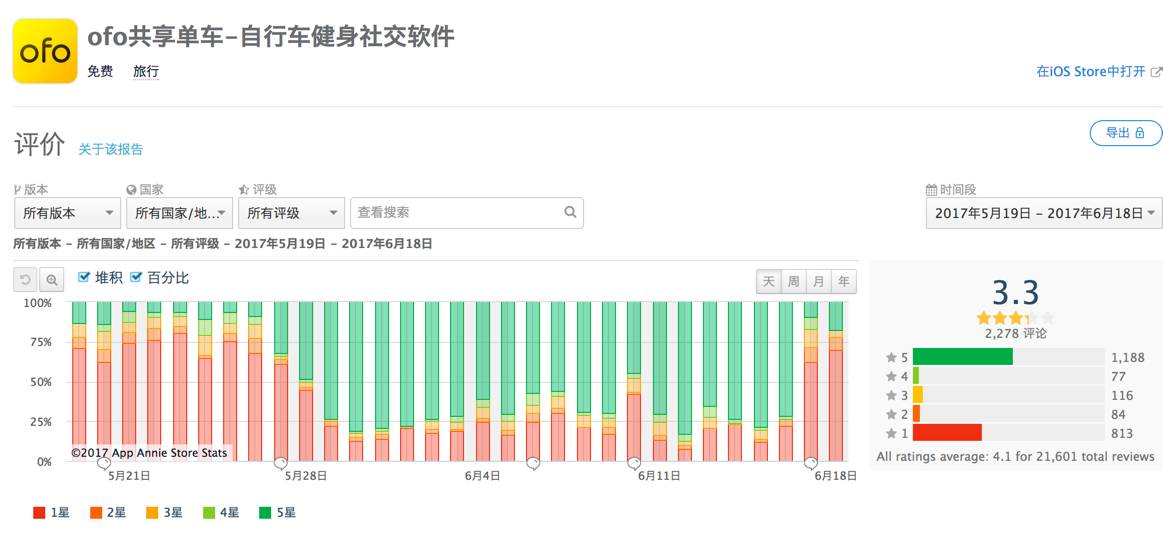Toggle the 堆积 stacked checkbox
The height and width of the screenshot is (546, 1163).
84,277
